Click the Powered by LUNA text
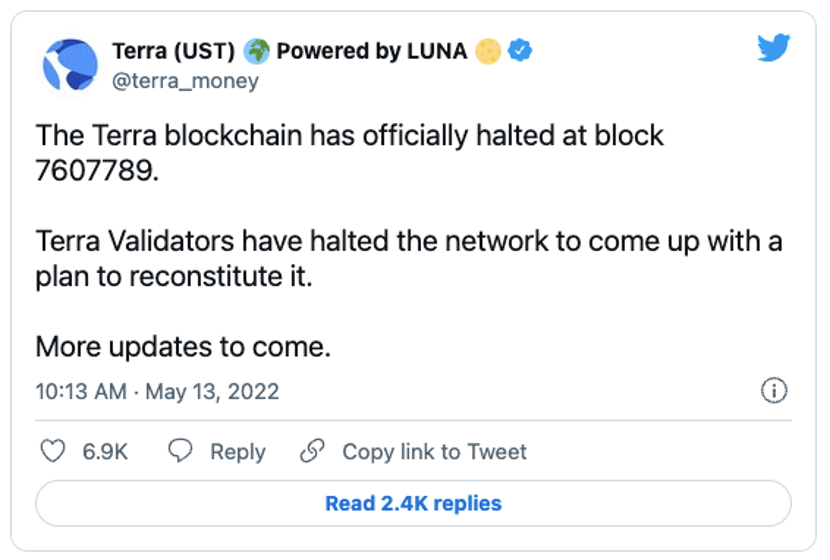Image resolution: width=830 pixels, height=560 pixels. click(372, 51)
